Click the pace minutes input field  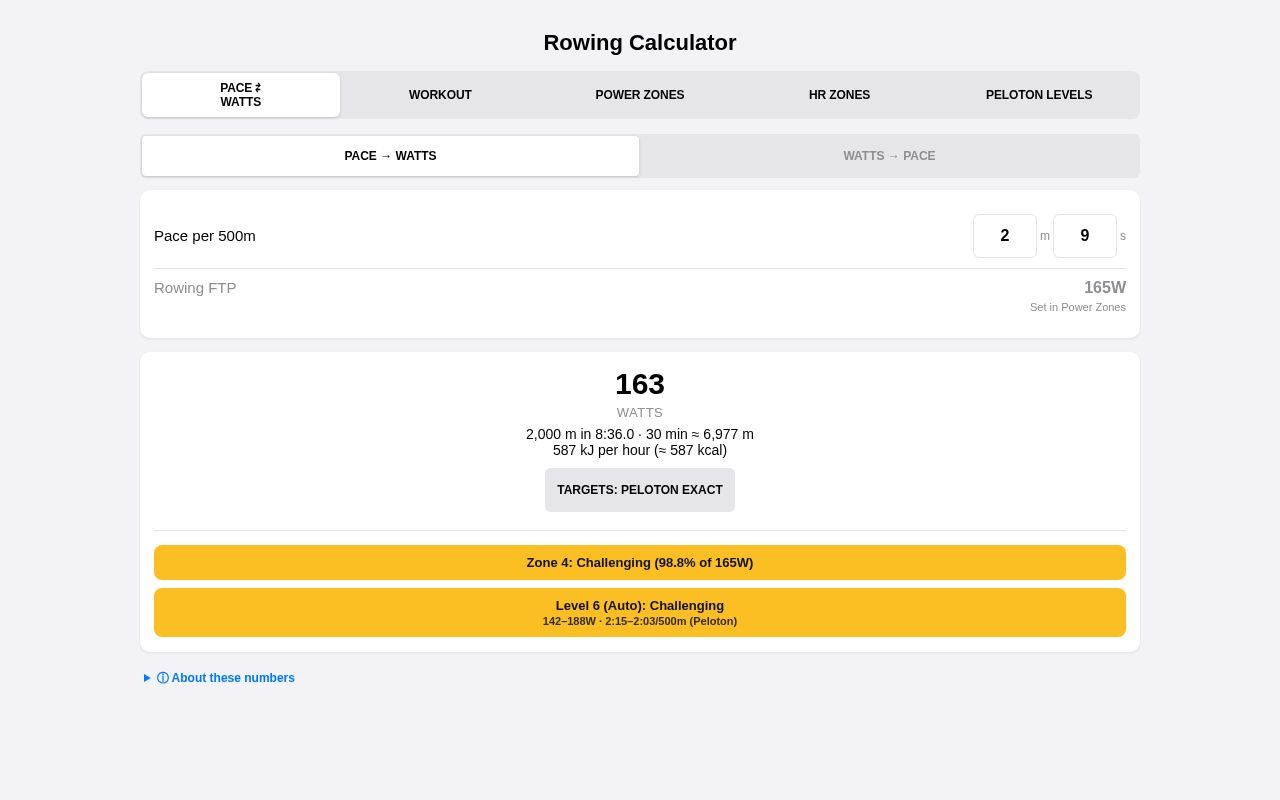1005,236
